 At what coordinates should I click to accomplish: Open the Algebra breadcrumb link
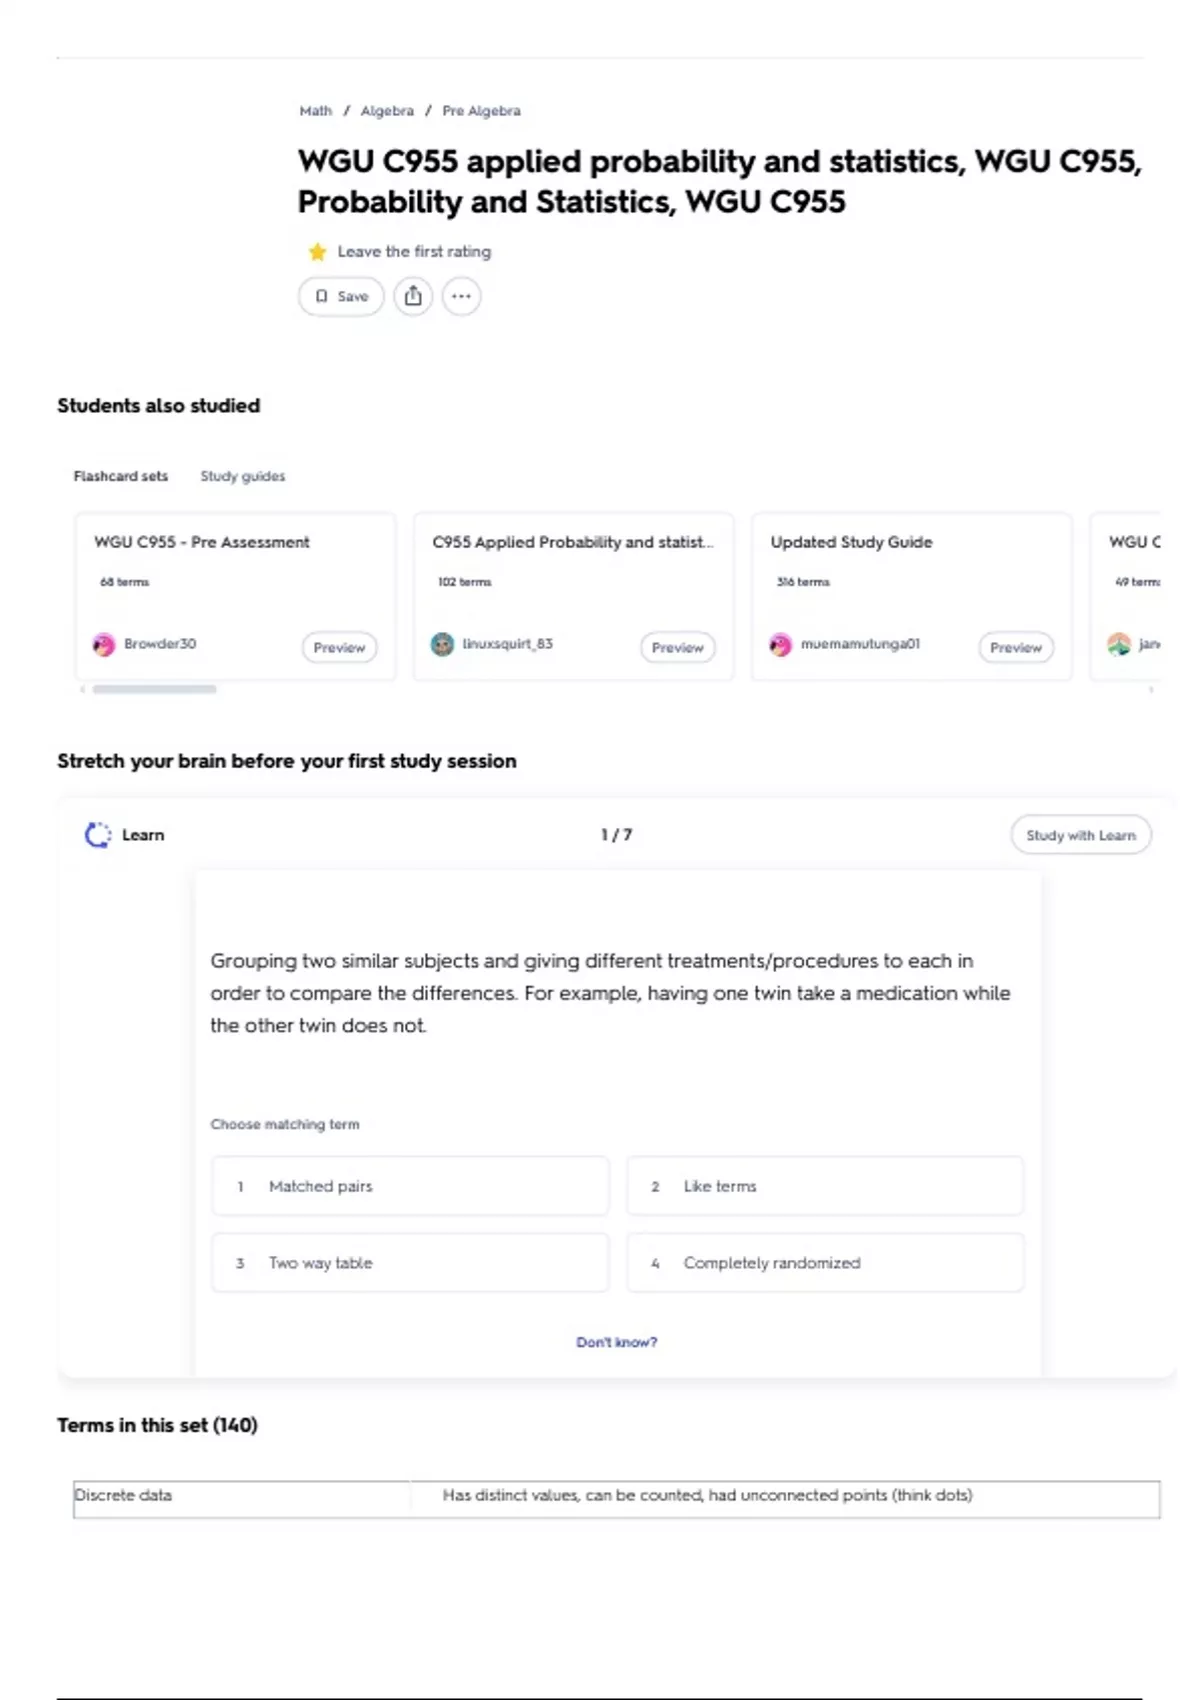click(x=387, y=111)
